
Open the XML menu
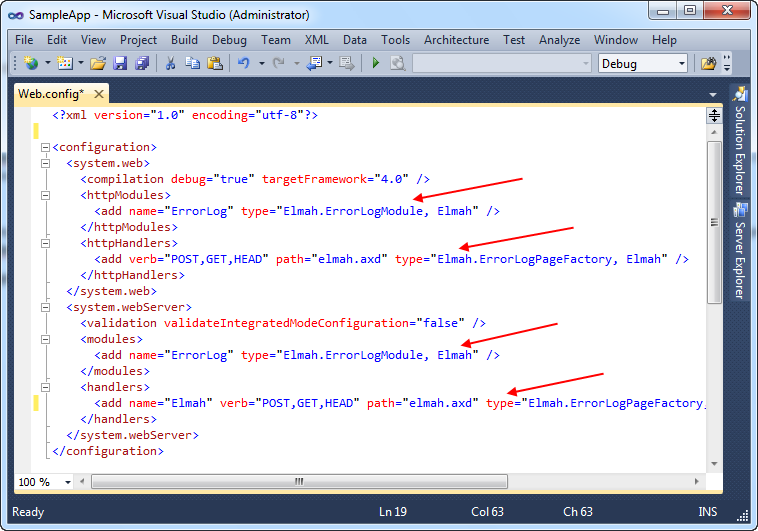click(x=316, y=40)
